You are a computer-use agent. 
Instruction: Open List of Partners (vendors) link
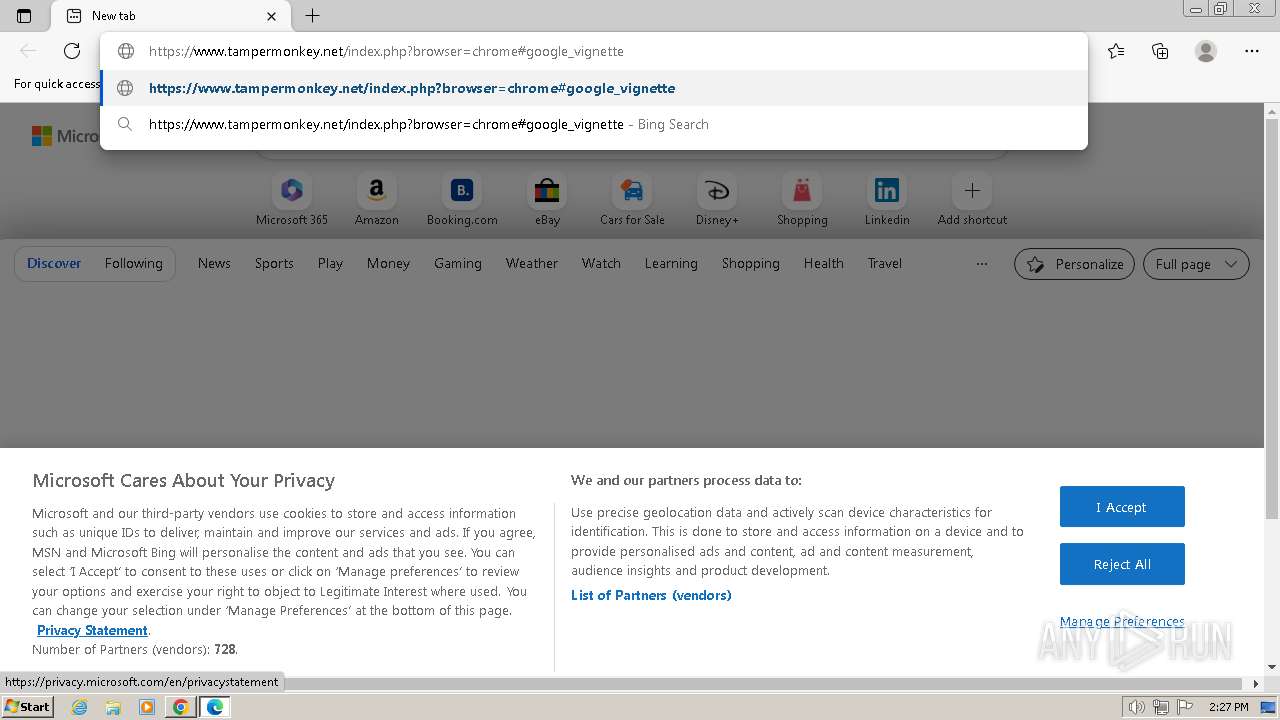click(x=651, y=595)
